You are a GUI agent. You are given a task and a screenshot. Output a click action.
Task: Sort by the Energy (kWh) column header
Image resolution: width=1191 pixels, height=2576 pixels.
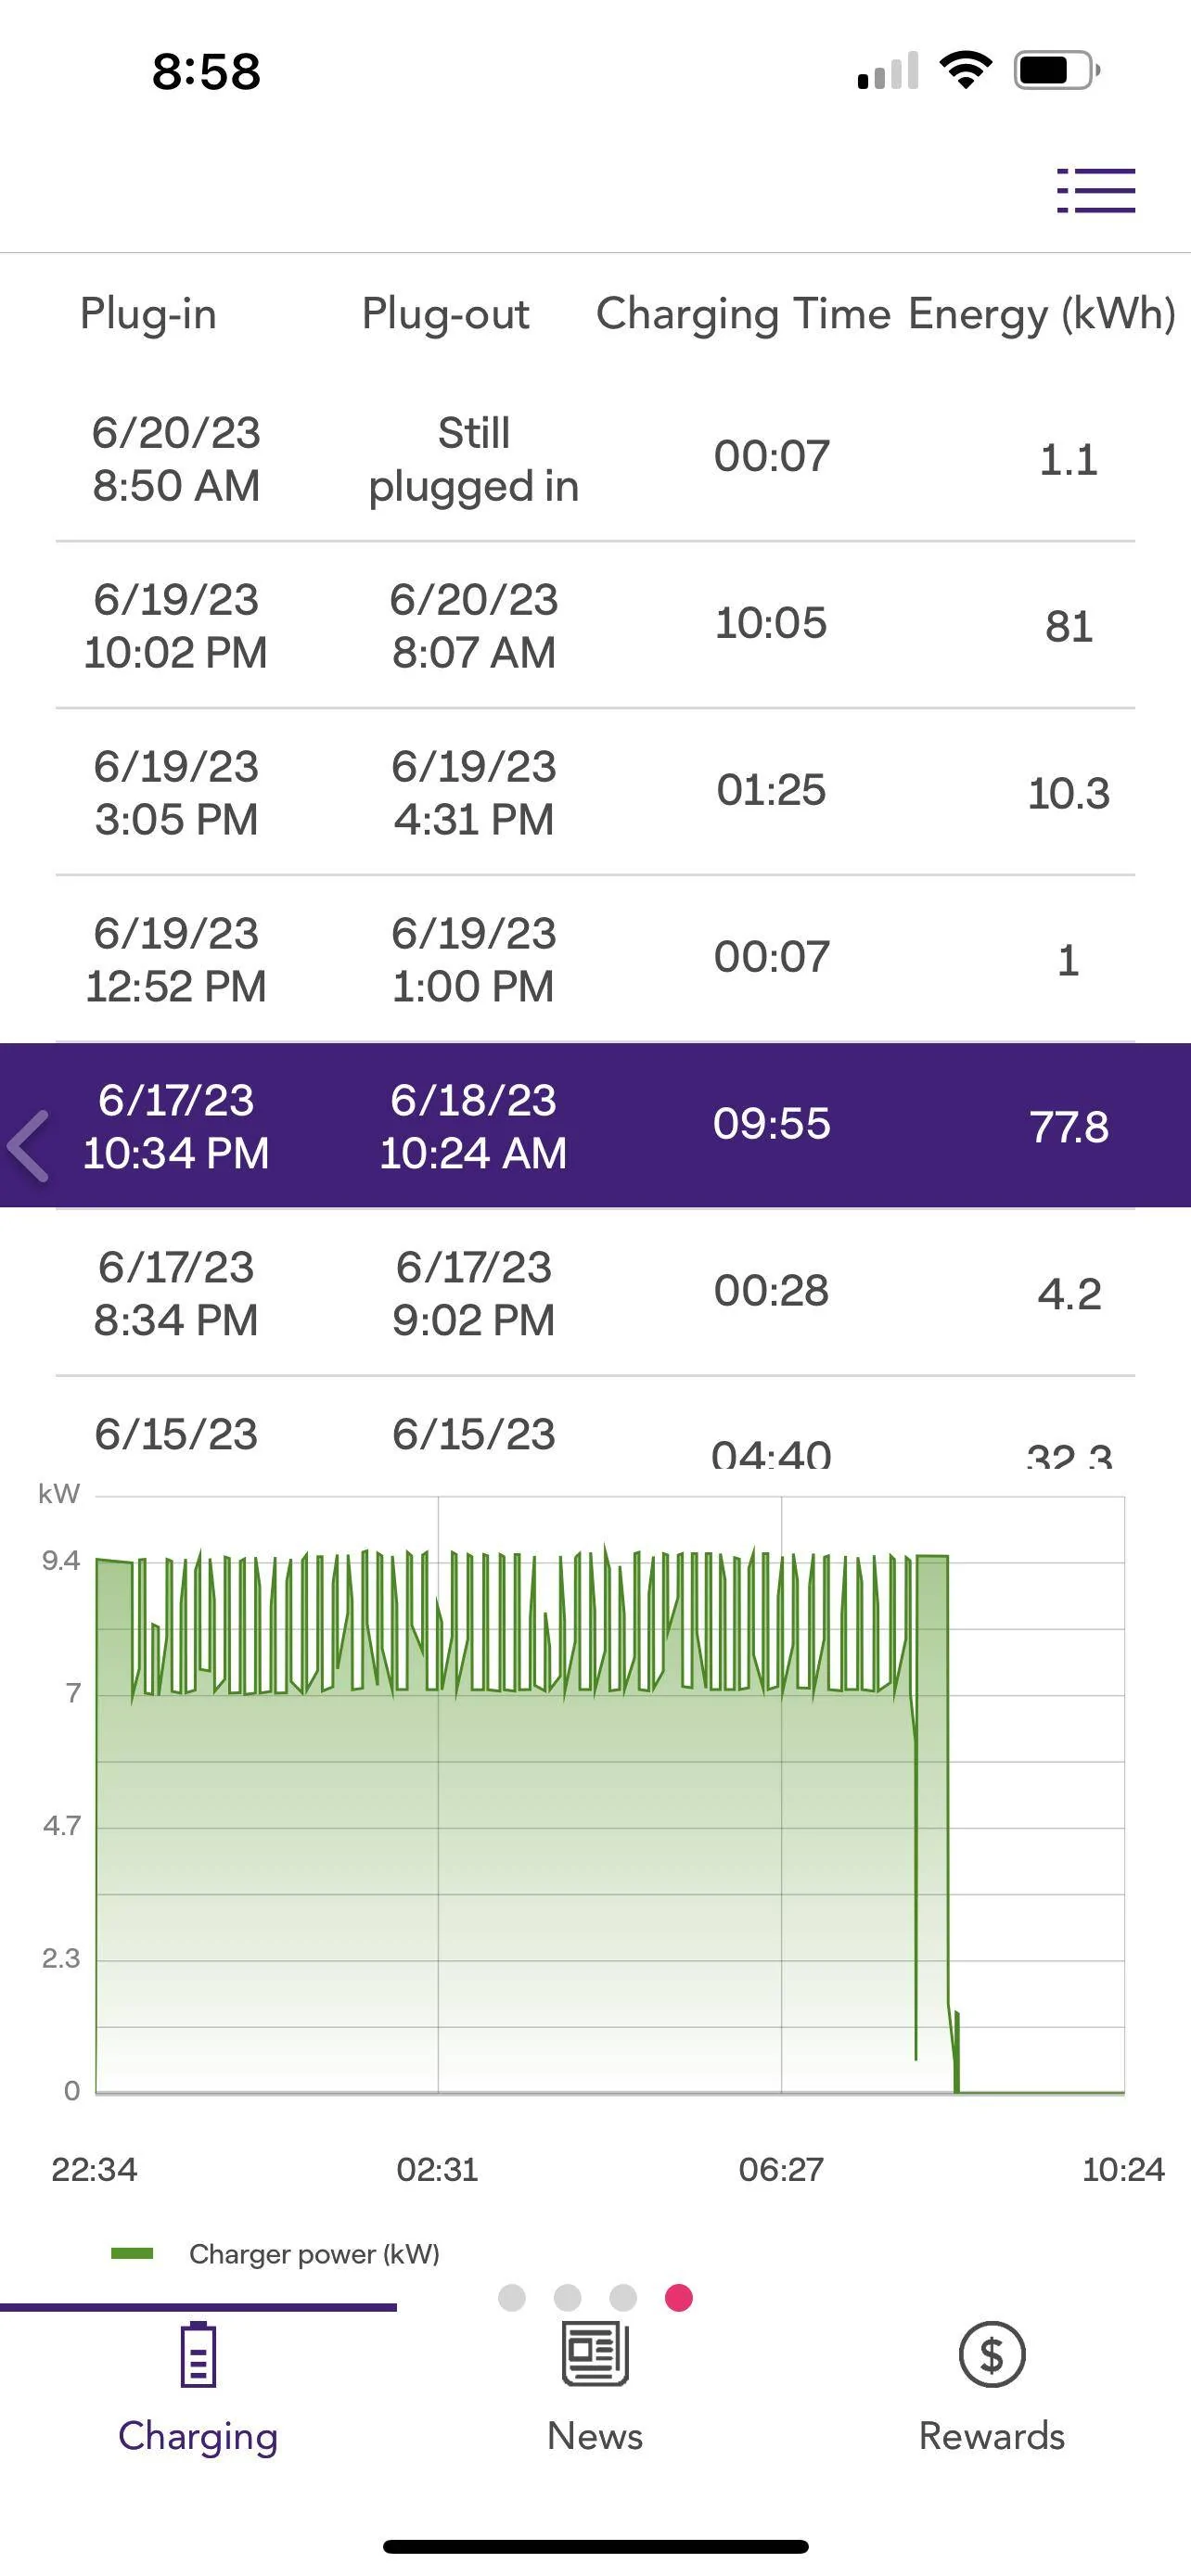[1041, 314]
